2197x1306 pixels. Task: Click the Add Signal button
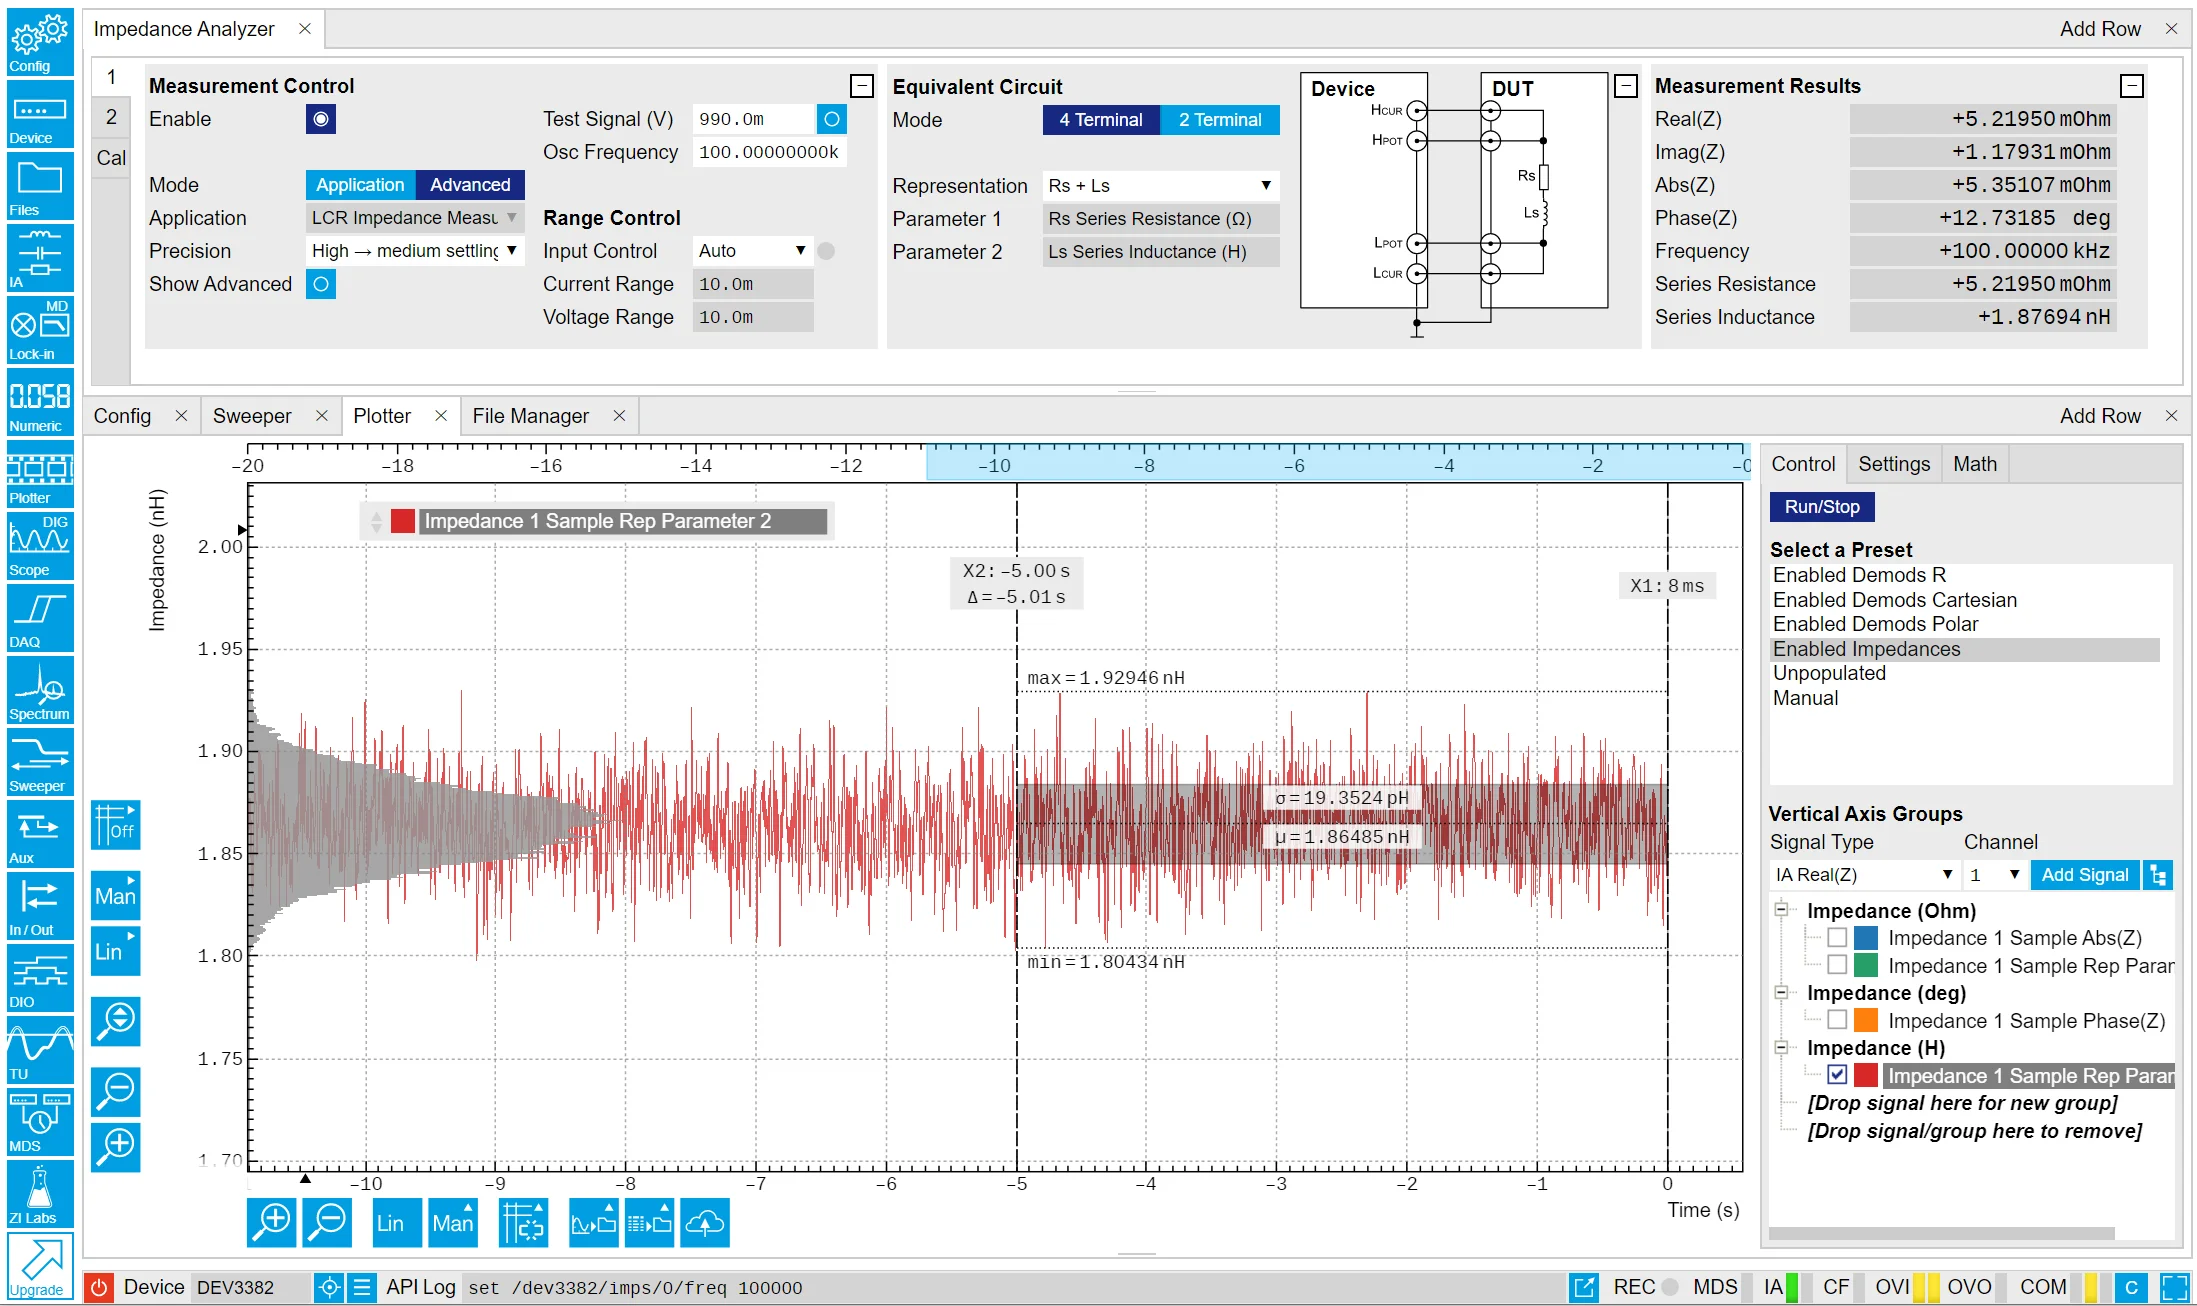tap(2085, 875)
